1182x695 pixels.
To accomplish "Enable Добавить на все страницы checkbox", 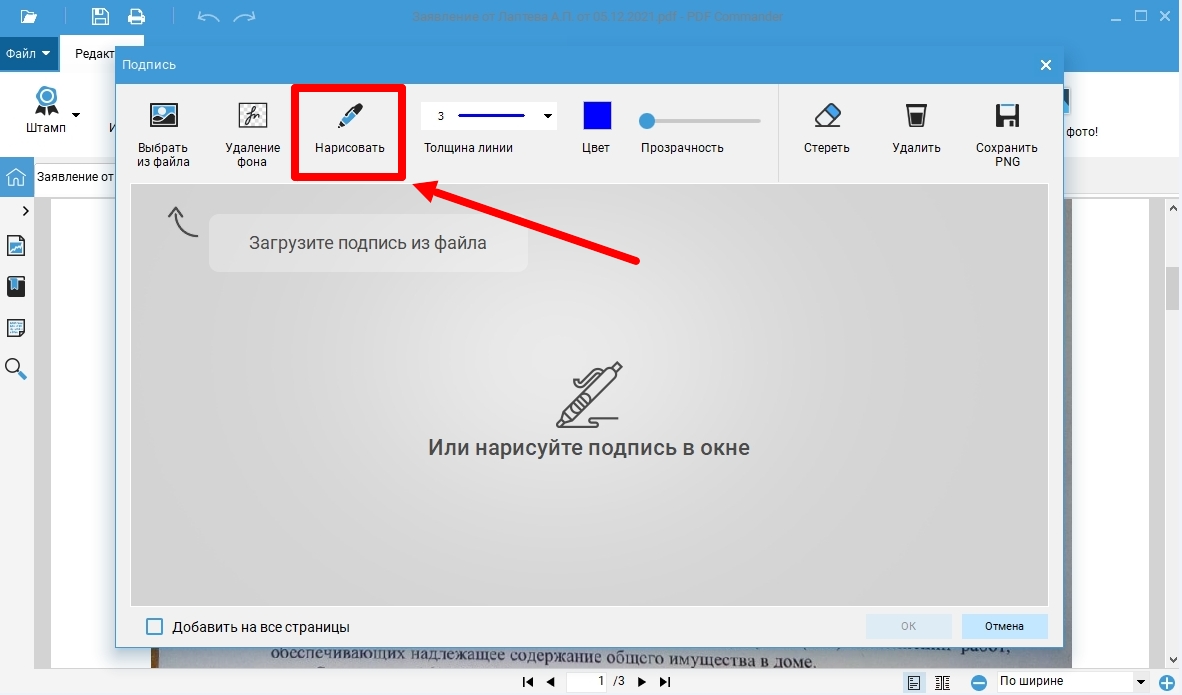I will 154,626.
